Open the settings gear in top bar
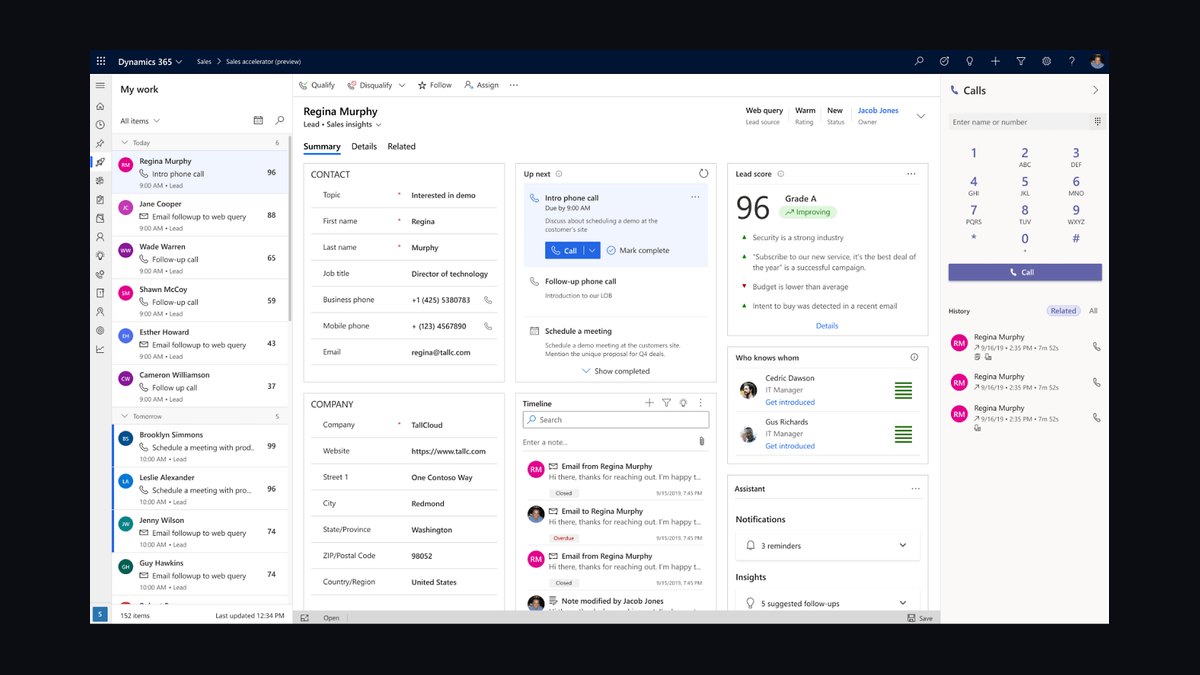 coord(1046,61)
